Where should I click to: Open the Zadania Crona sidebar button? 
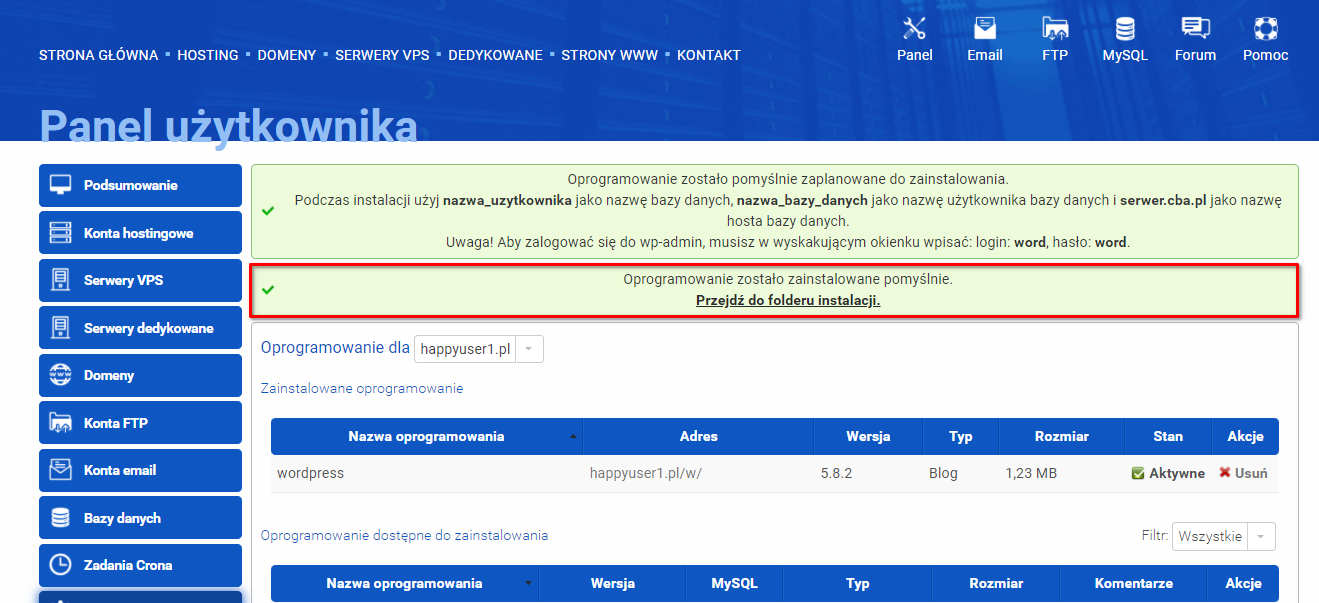click(141, 565)
